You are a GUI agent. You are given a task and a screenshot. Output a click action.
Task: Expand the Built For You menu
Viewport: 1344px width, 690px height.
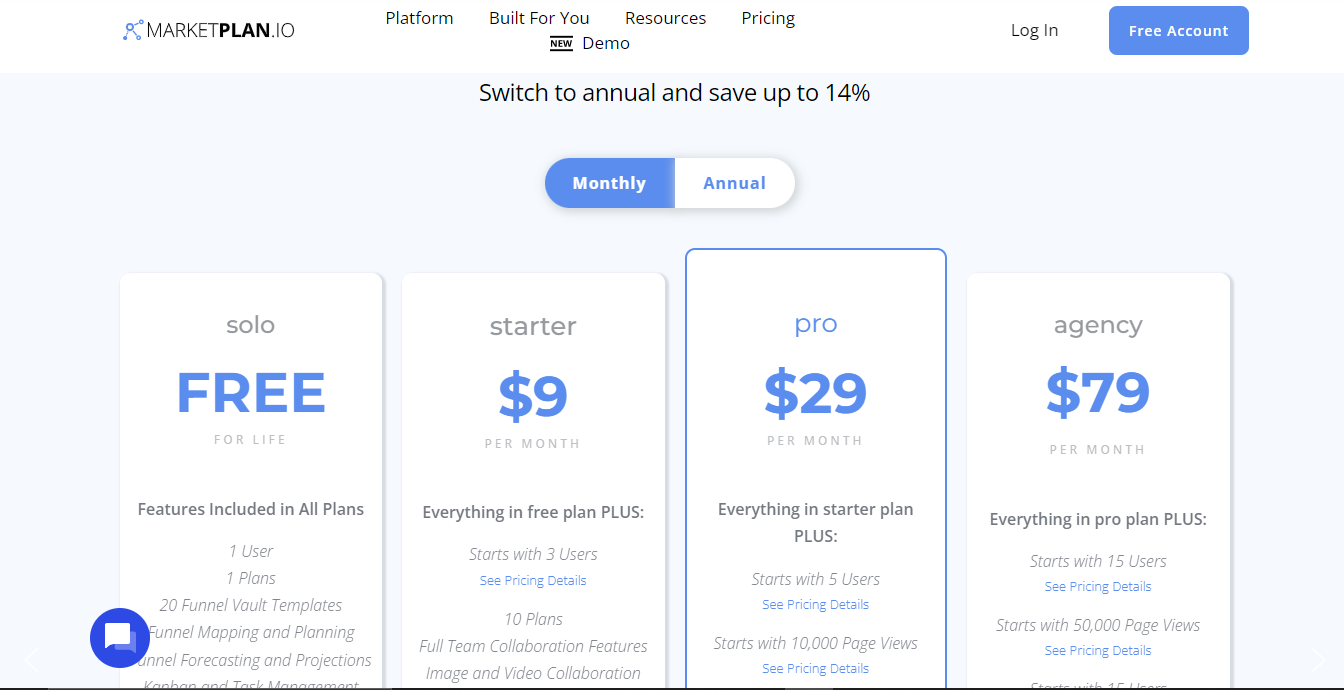point(539,18)
